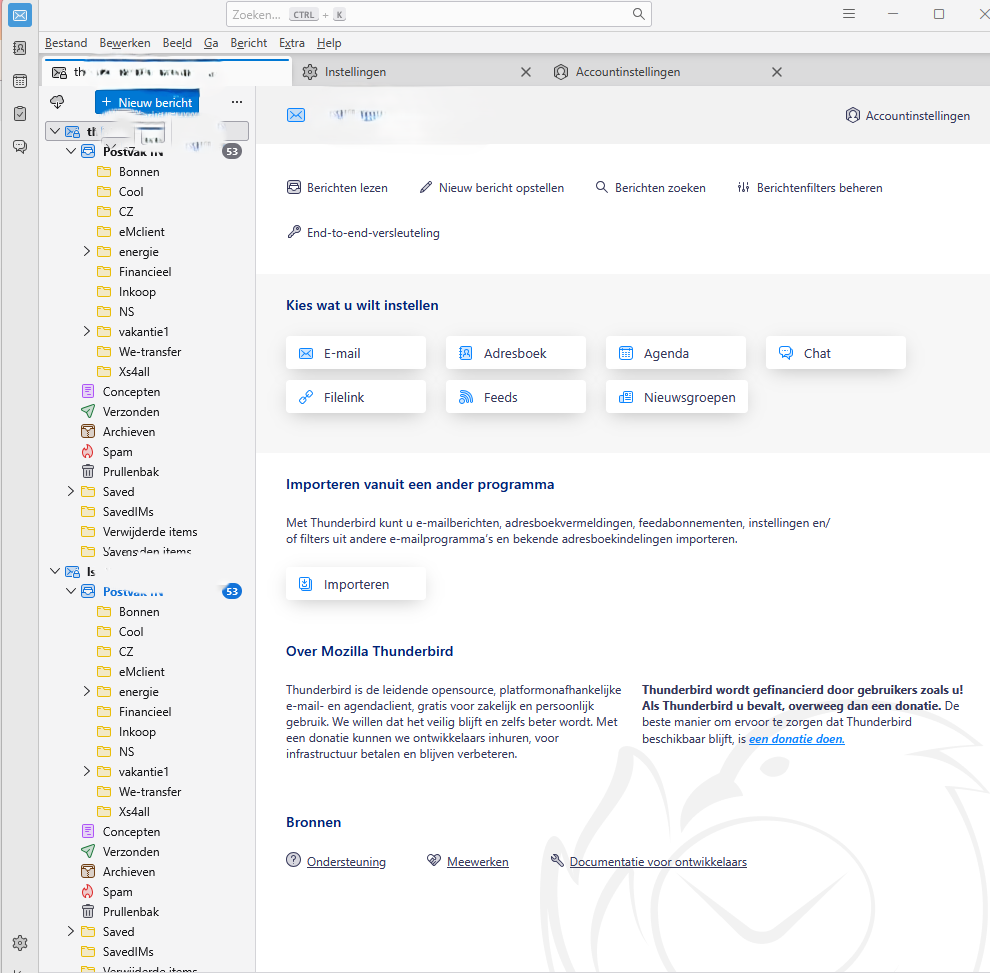Viewport: 990px width, 973px height.
Task: Open the Address Book space icon
Action: [x=20, y=48]
